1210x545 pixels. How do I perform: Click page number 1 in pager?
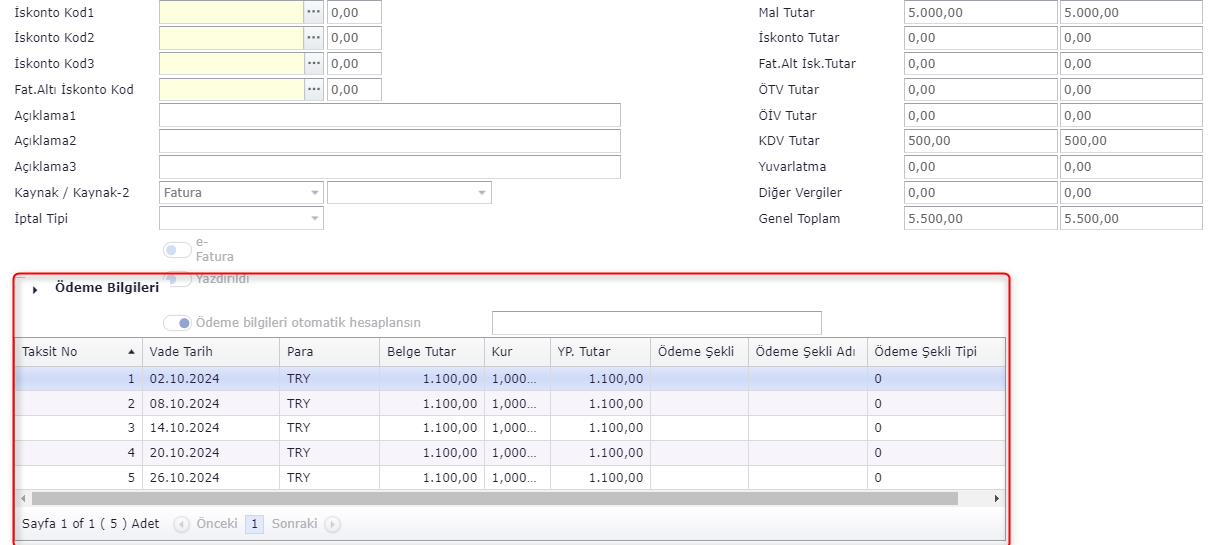[254, 524]
